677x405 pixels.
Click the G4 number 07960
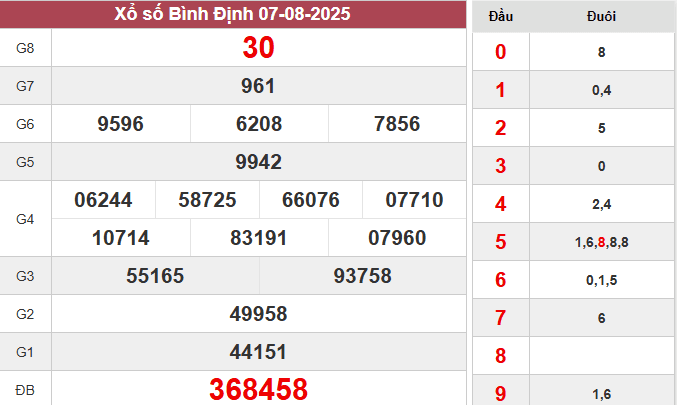coord(397,238)
